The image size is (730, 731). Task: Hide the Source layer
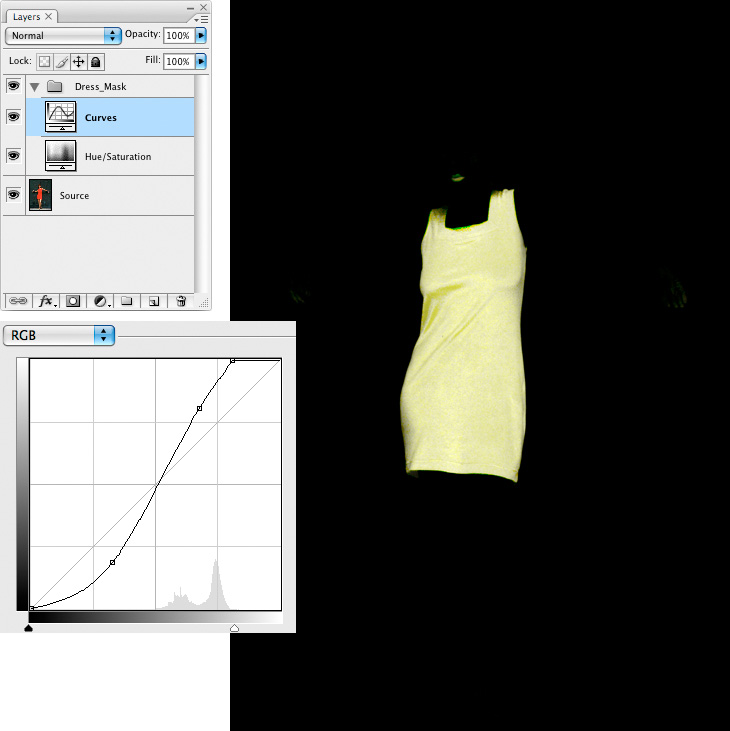click(x=13, y=195)
